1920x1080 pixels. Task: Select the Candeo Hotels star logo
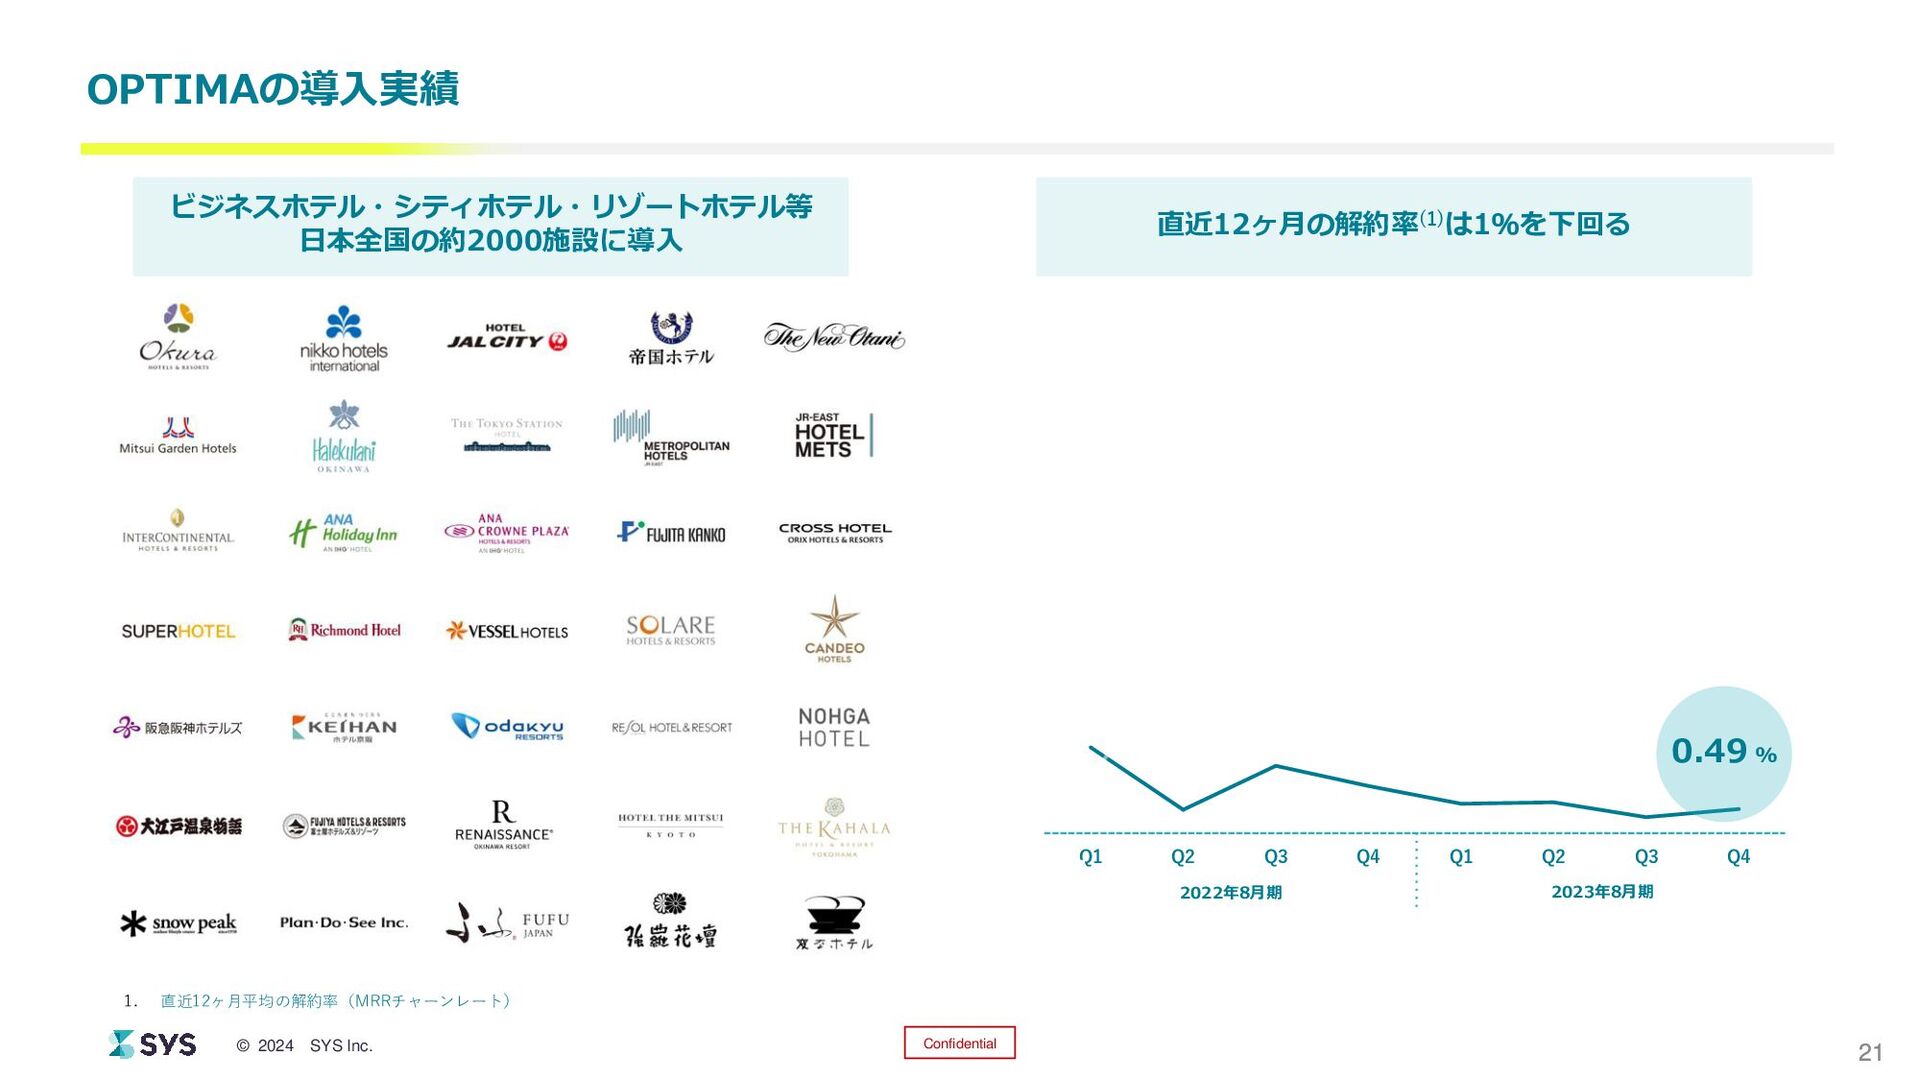[x=834, y=628]
